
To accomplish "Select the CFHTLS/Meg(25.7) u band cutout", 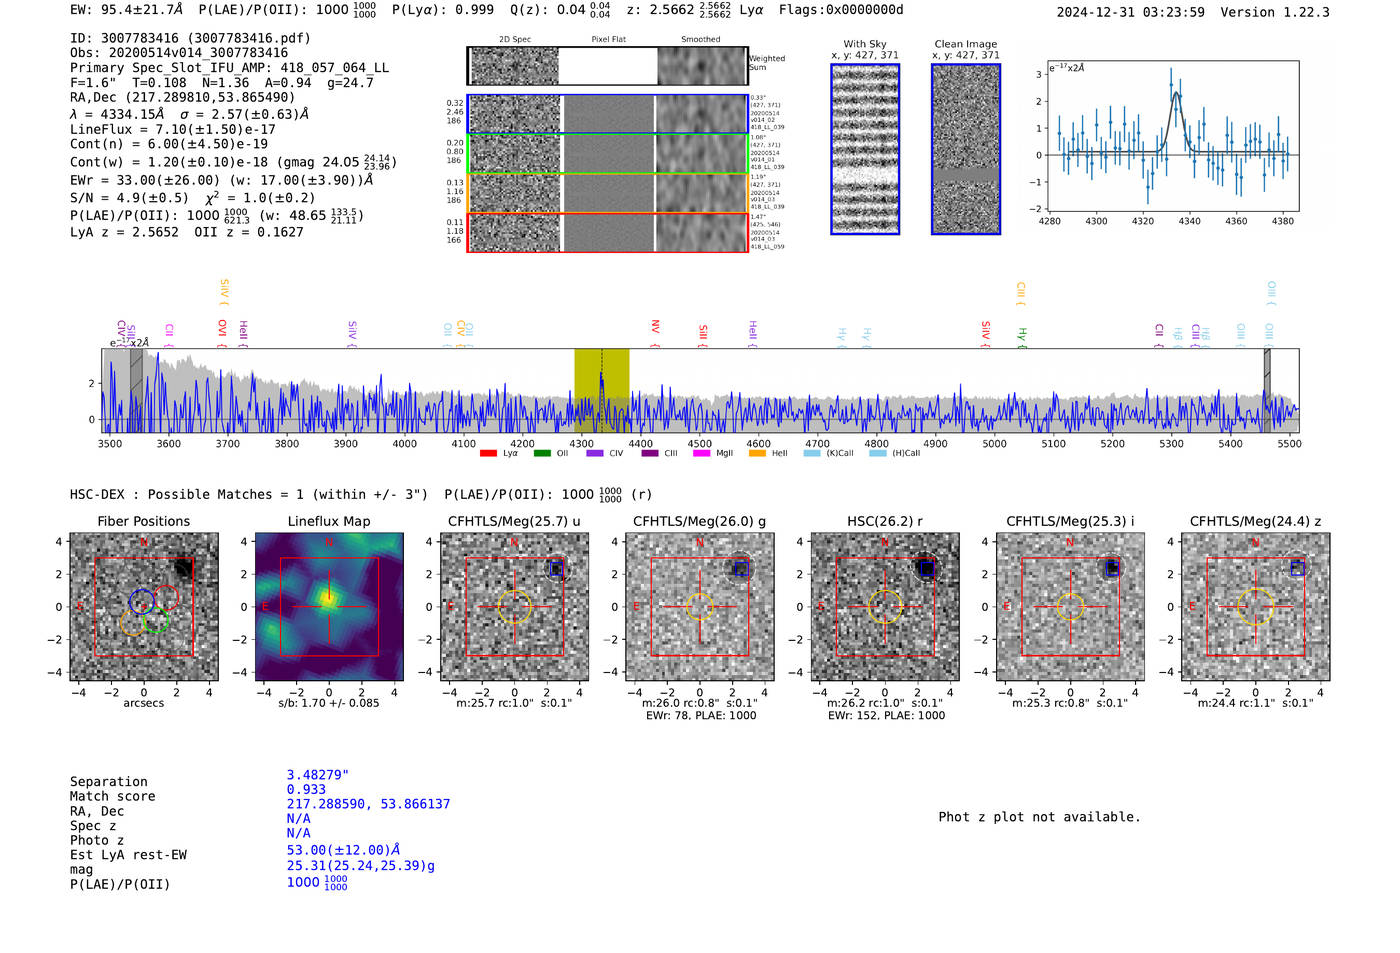I will point(514,606).
